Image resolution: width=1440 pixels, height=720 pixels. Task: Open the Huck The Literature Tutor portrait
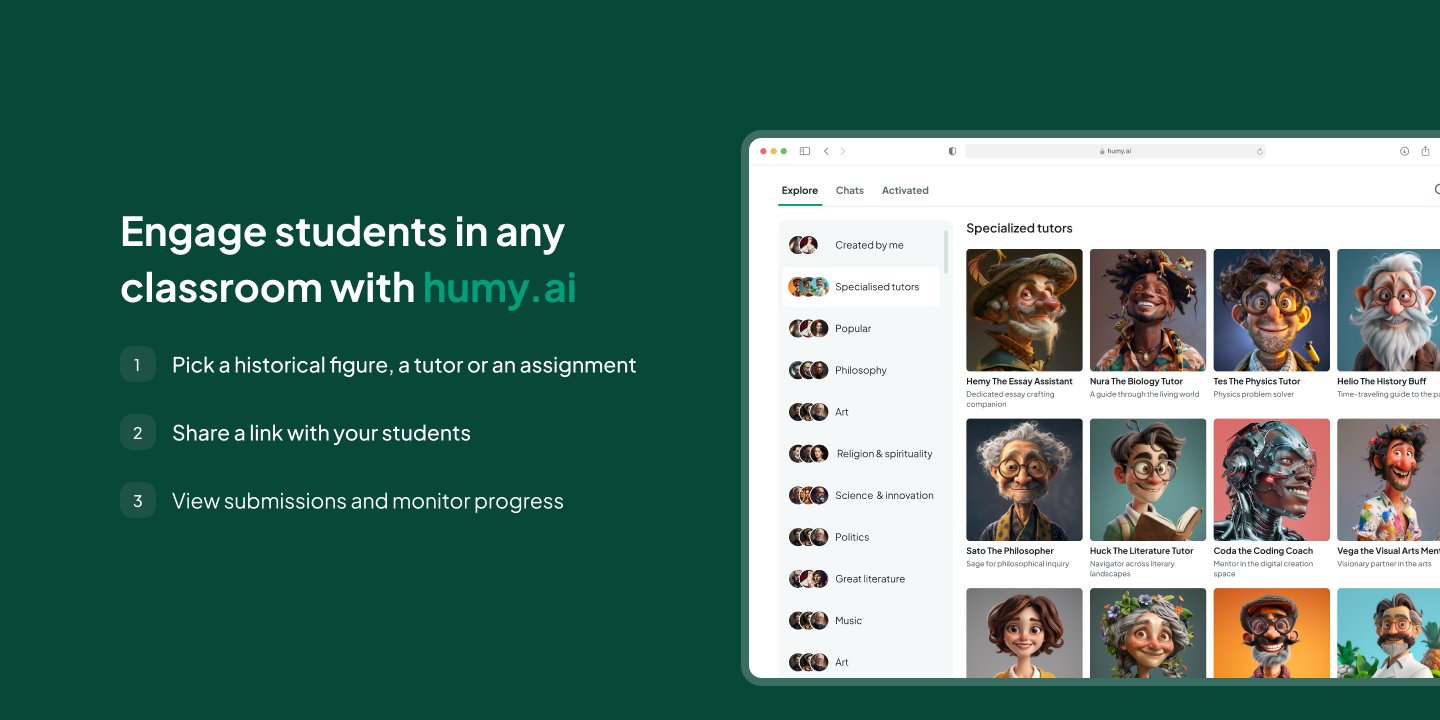coord(1148,480)
